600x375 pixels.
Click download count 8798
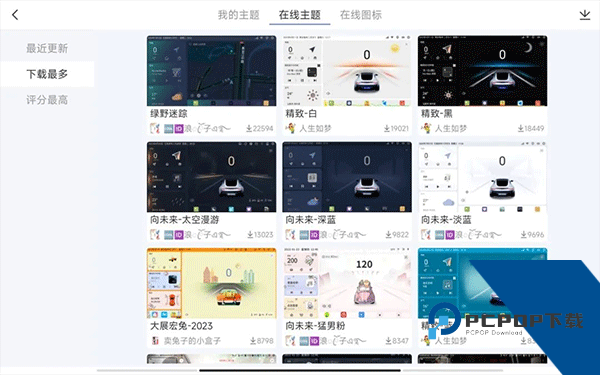[x=262, y=341]
